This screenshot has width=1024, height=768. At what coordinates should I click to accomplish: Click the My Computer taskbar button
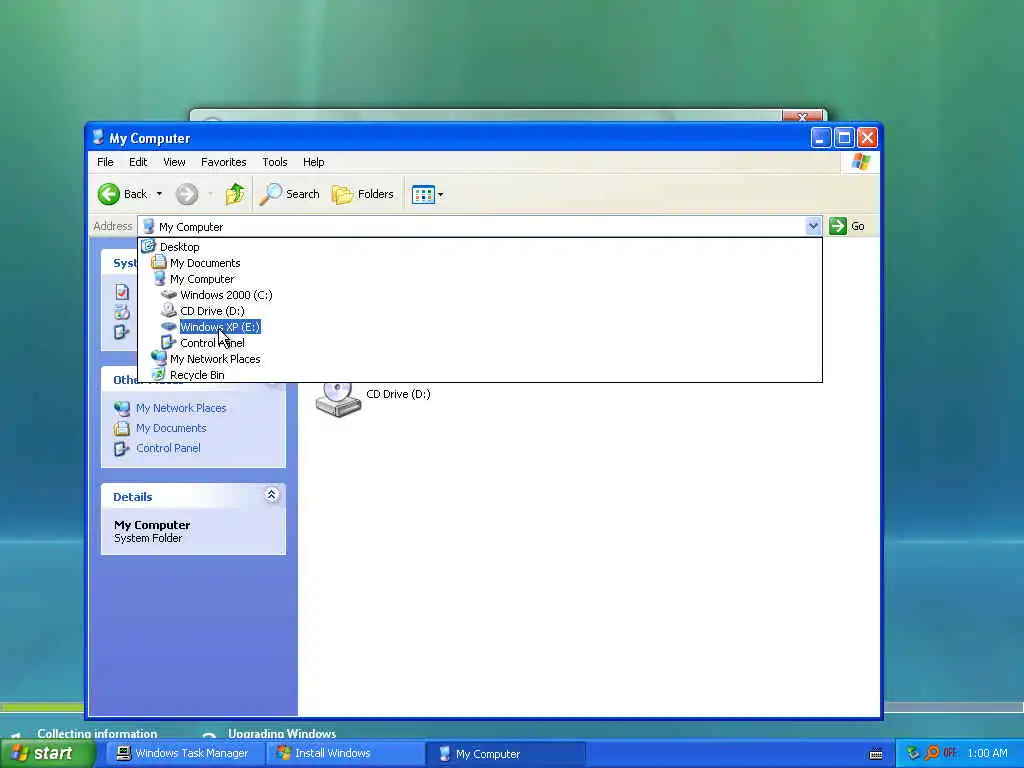click(505, 754)
